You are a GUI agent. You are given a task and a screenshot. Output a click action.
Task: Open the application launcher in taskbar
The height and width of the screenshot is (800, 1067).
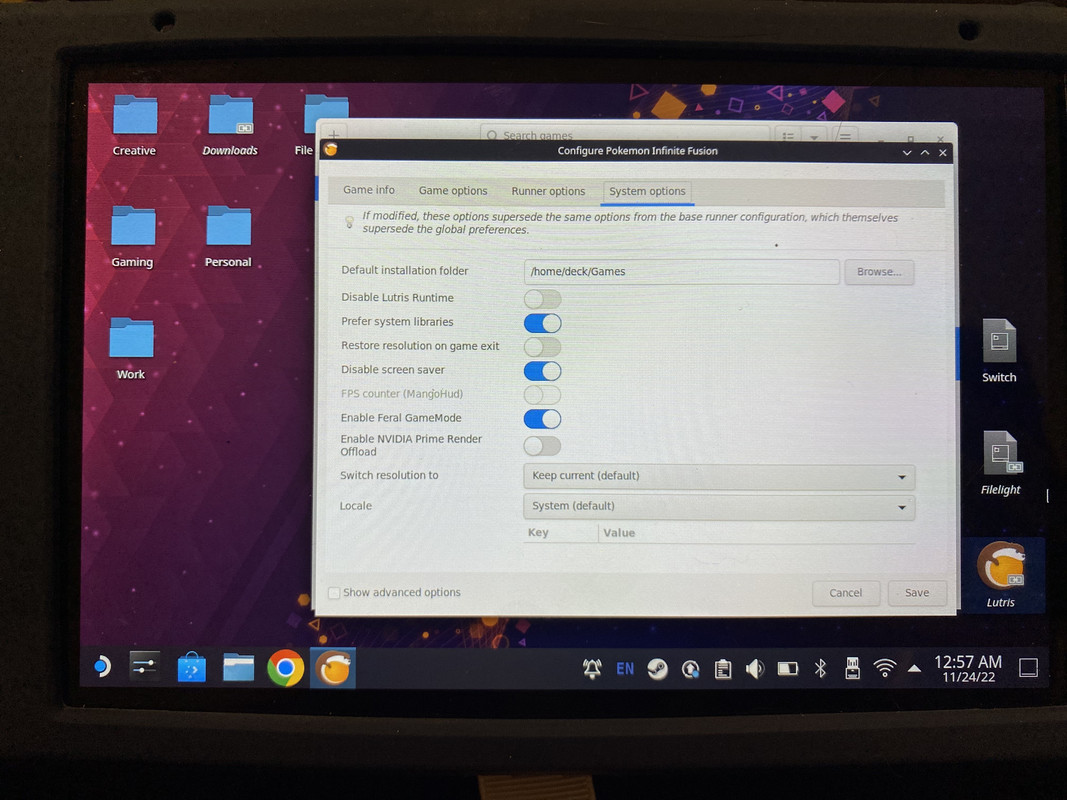pyautogui.click(x=102, y=667)
